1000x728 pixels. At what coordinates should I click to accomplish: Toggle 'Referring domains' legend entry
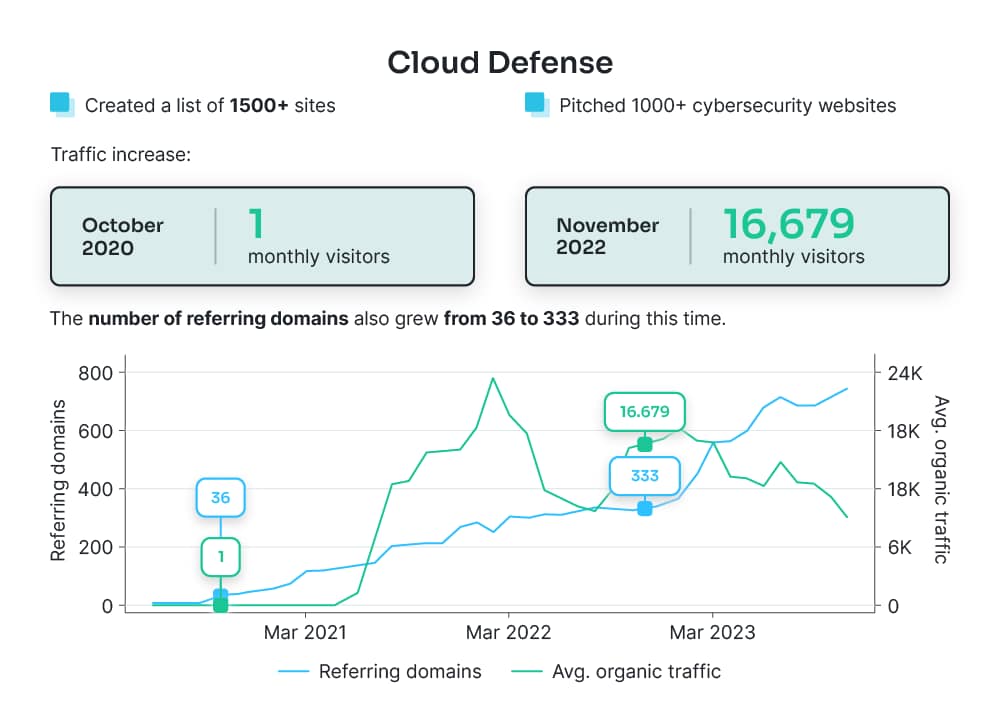tap(380, 671)
